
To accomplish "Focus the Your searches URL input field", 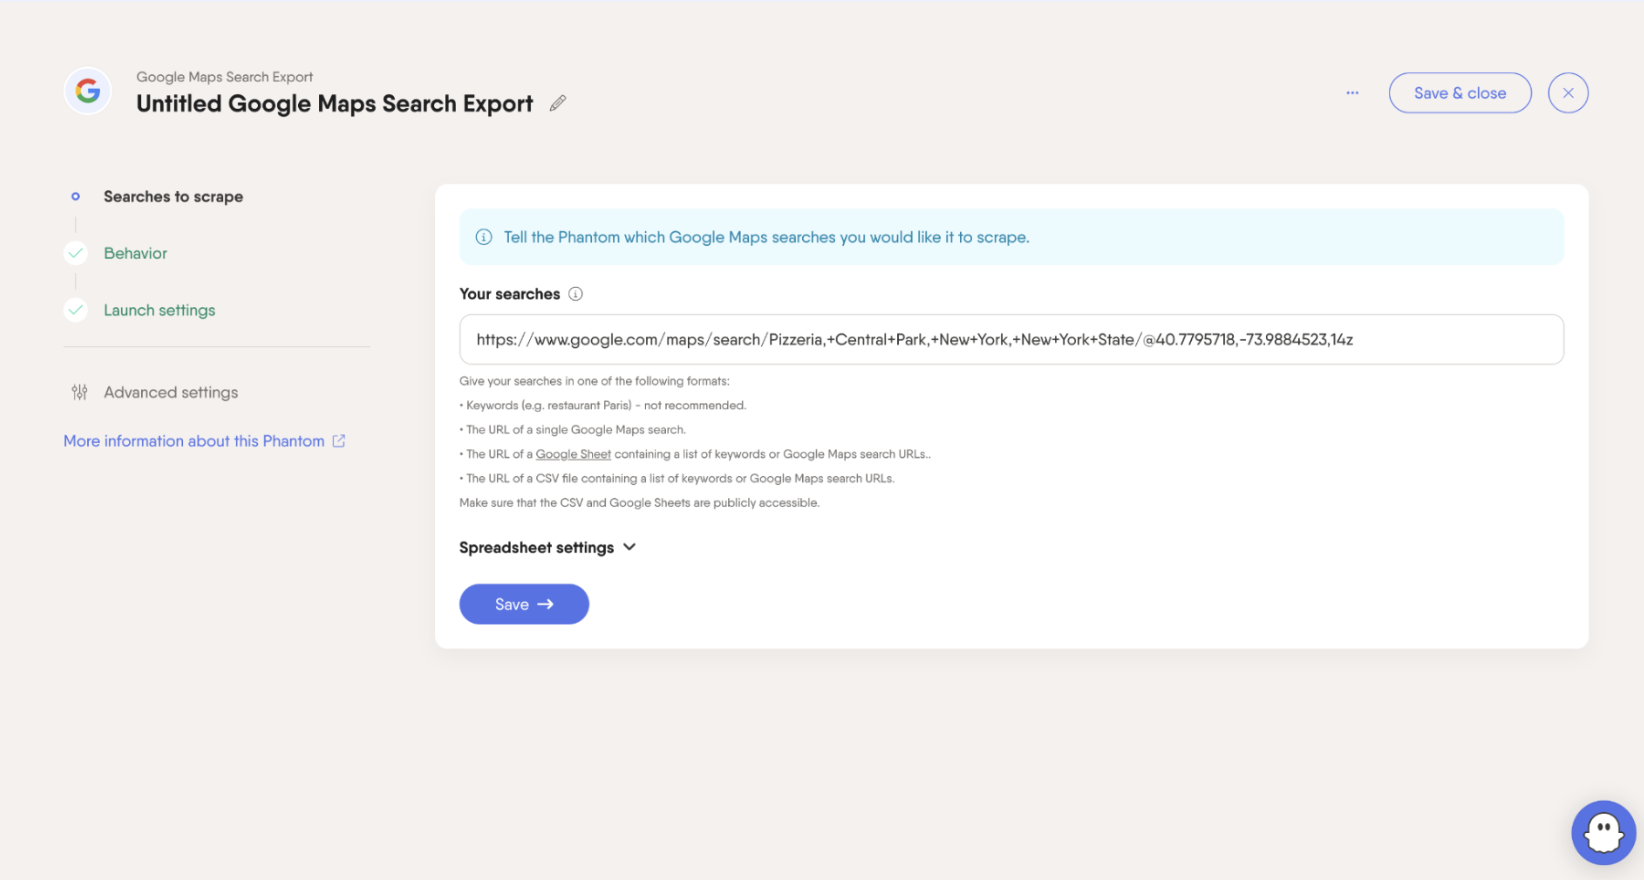I will click(x=1011, y=340).
